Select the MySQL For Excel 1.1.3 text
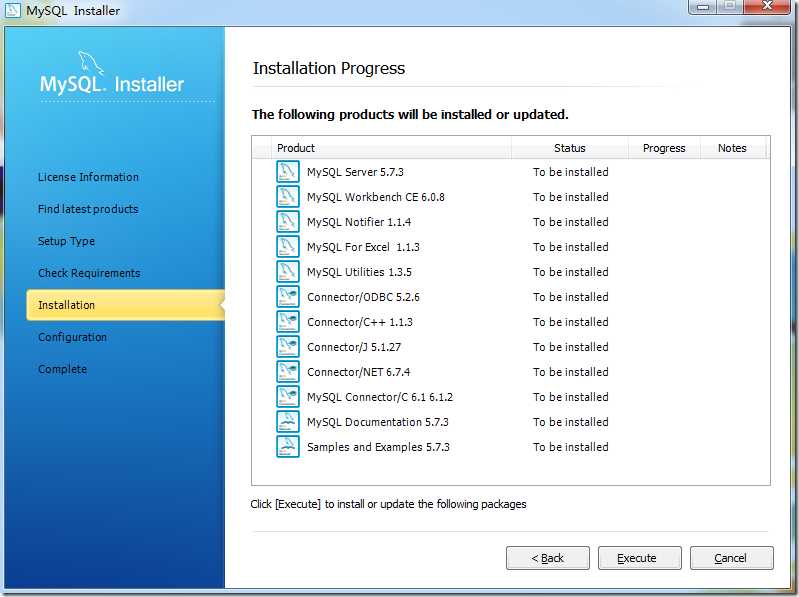This screenshot has height=597, width=799. (363, 247)
